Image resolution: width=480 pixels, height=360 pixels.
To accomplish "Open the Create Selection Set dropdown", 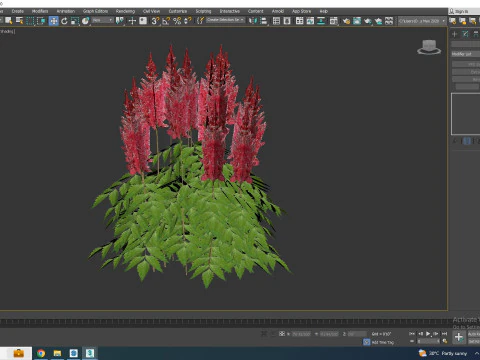I will pos(225,20).
